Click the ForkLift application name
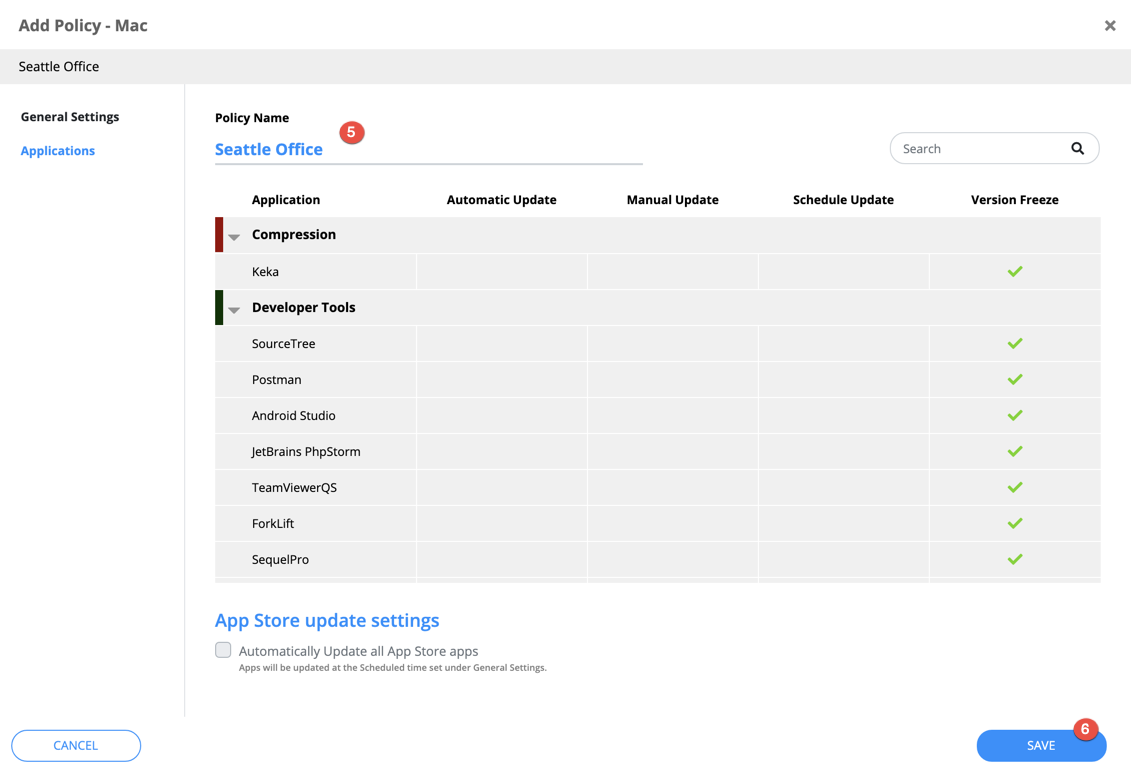 [273, 524]
